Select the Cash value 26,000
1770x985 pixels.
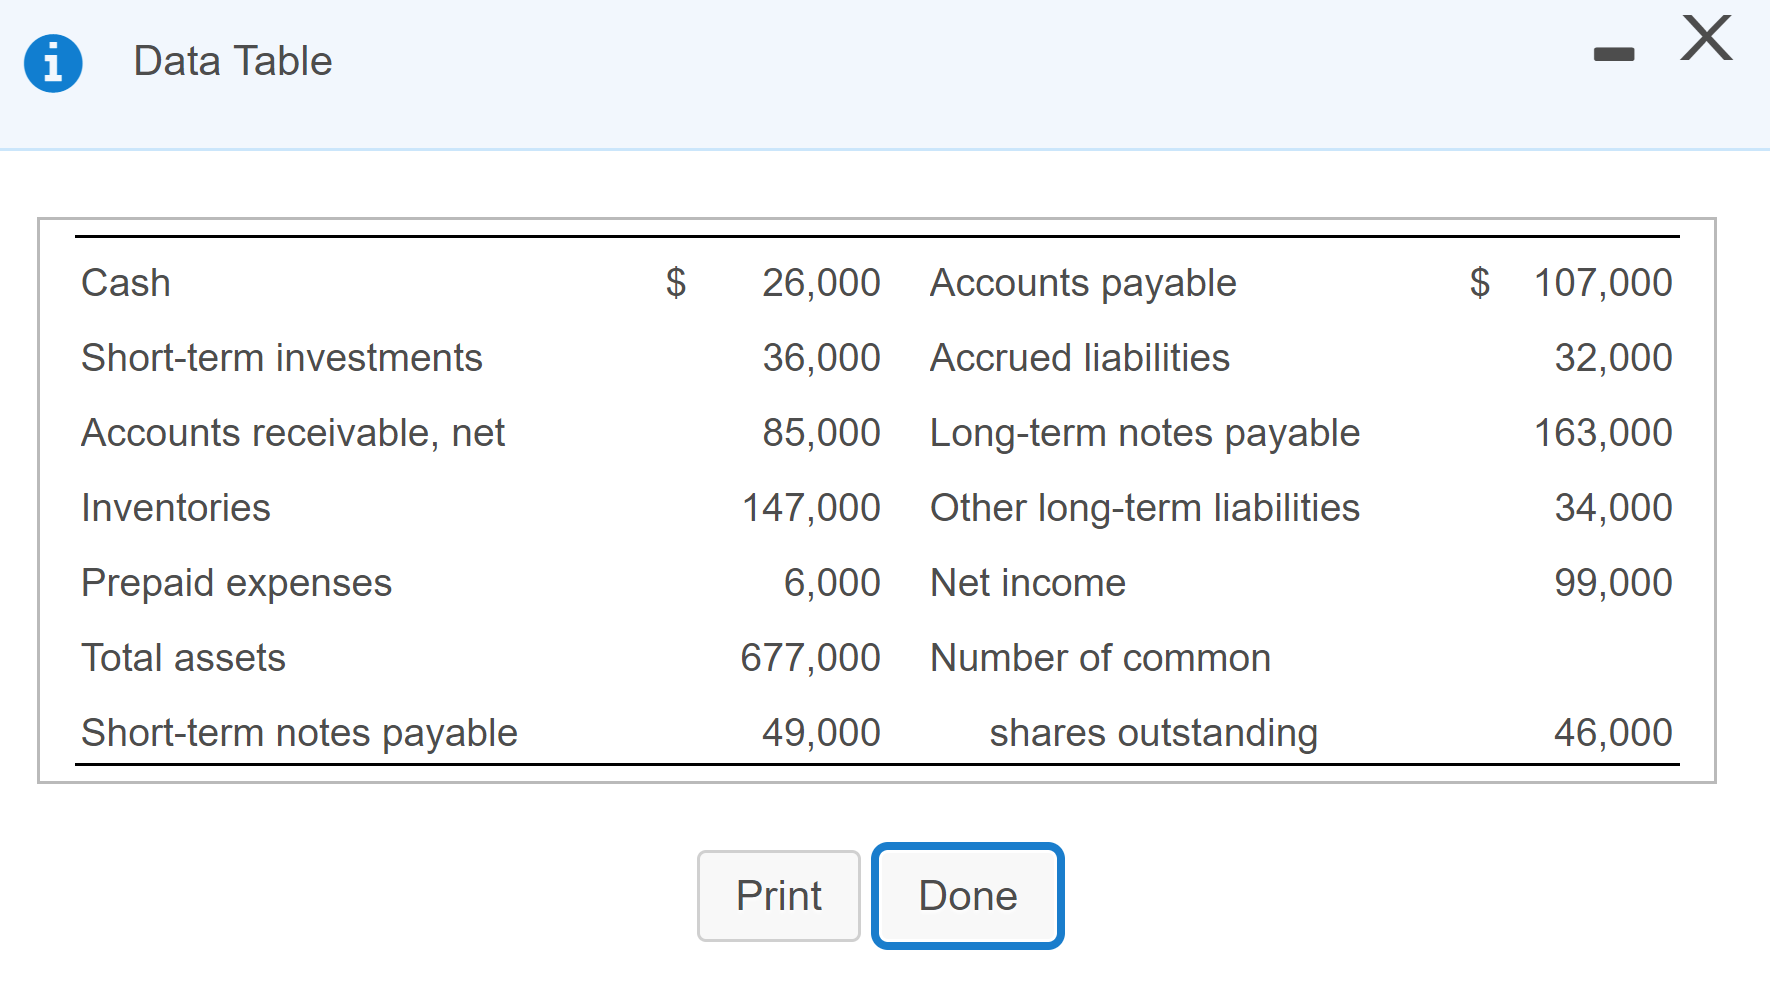coord(820,283)
